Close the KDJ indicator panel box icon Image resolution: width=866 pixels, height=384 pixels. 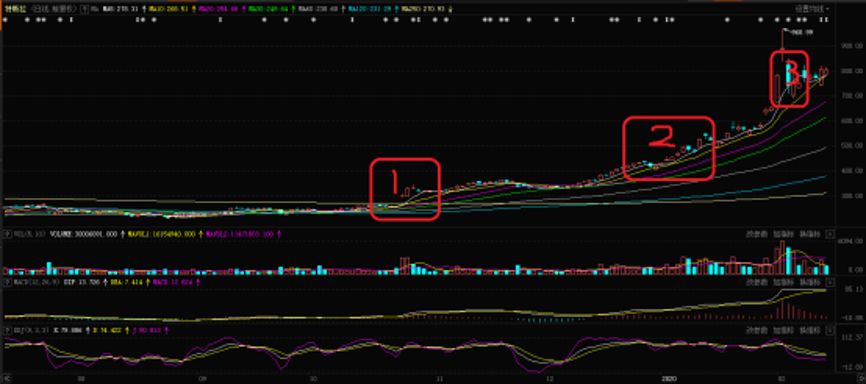[x=829, y=330]
